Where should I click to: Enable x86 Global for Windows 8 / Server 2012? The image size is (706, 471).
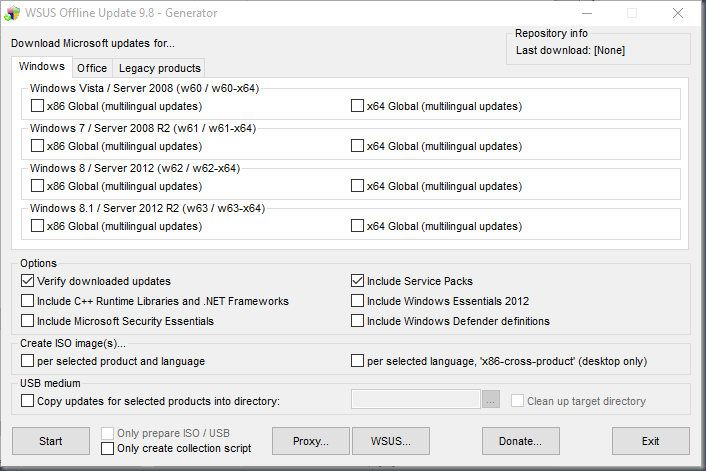[38, 186]
